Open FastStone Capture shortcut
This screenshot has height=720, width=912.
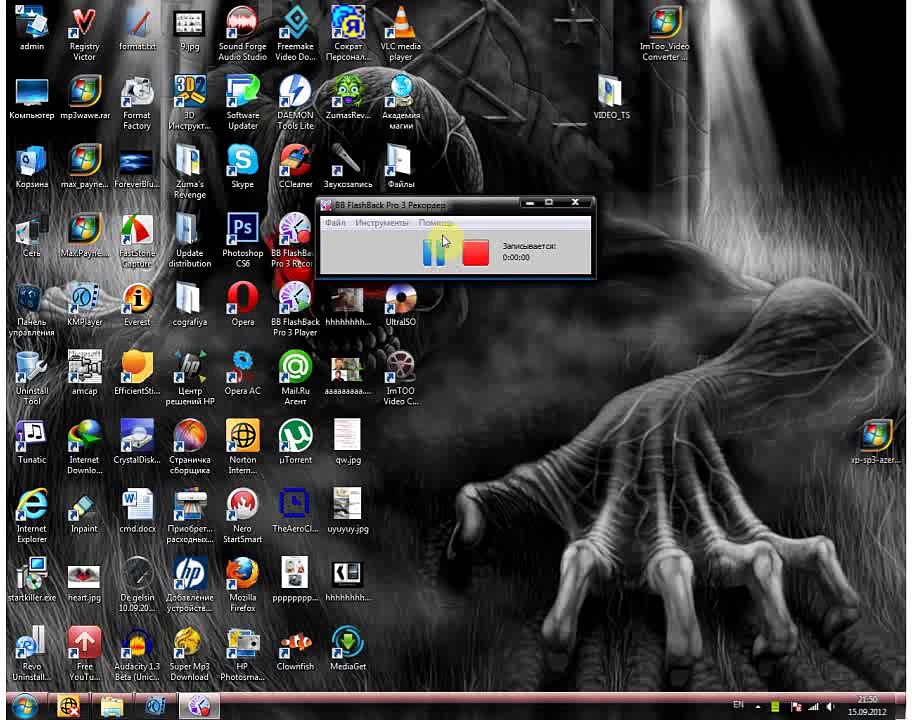[137, 241]
